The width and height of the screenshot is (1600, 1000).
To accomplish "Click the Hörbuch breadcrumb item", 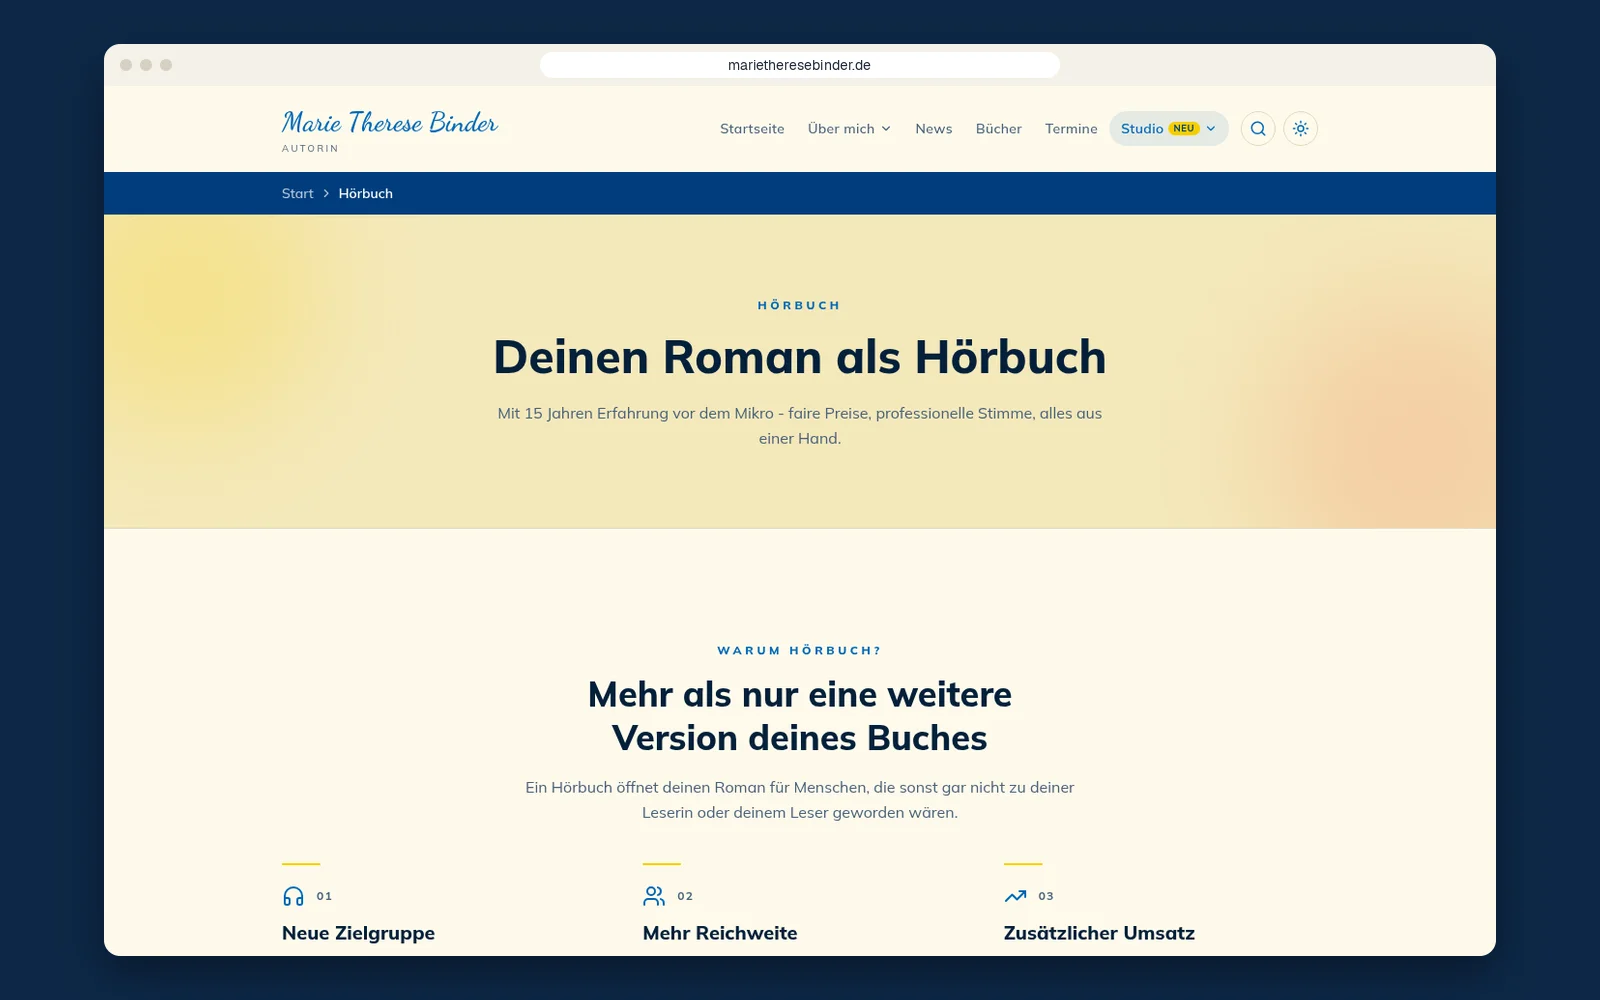I will click(366, 194).
